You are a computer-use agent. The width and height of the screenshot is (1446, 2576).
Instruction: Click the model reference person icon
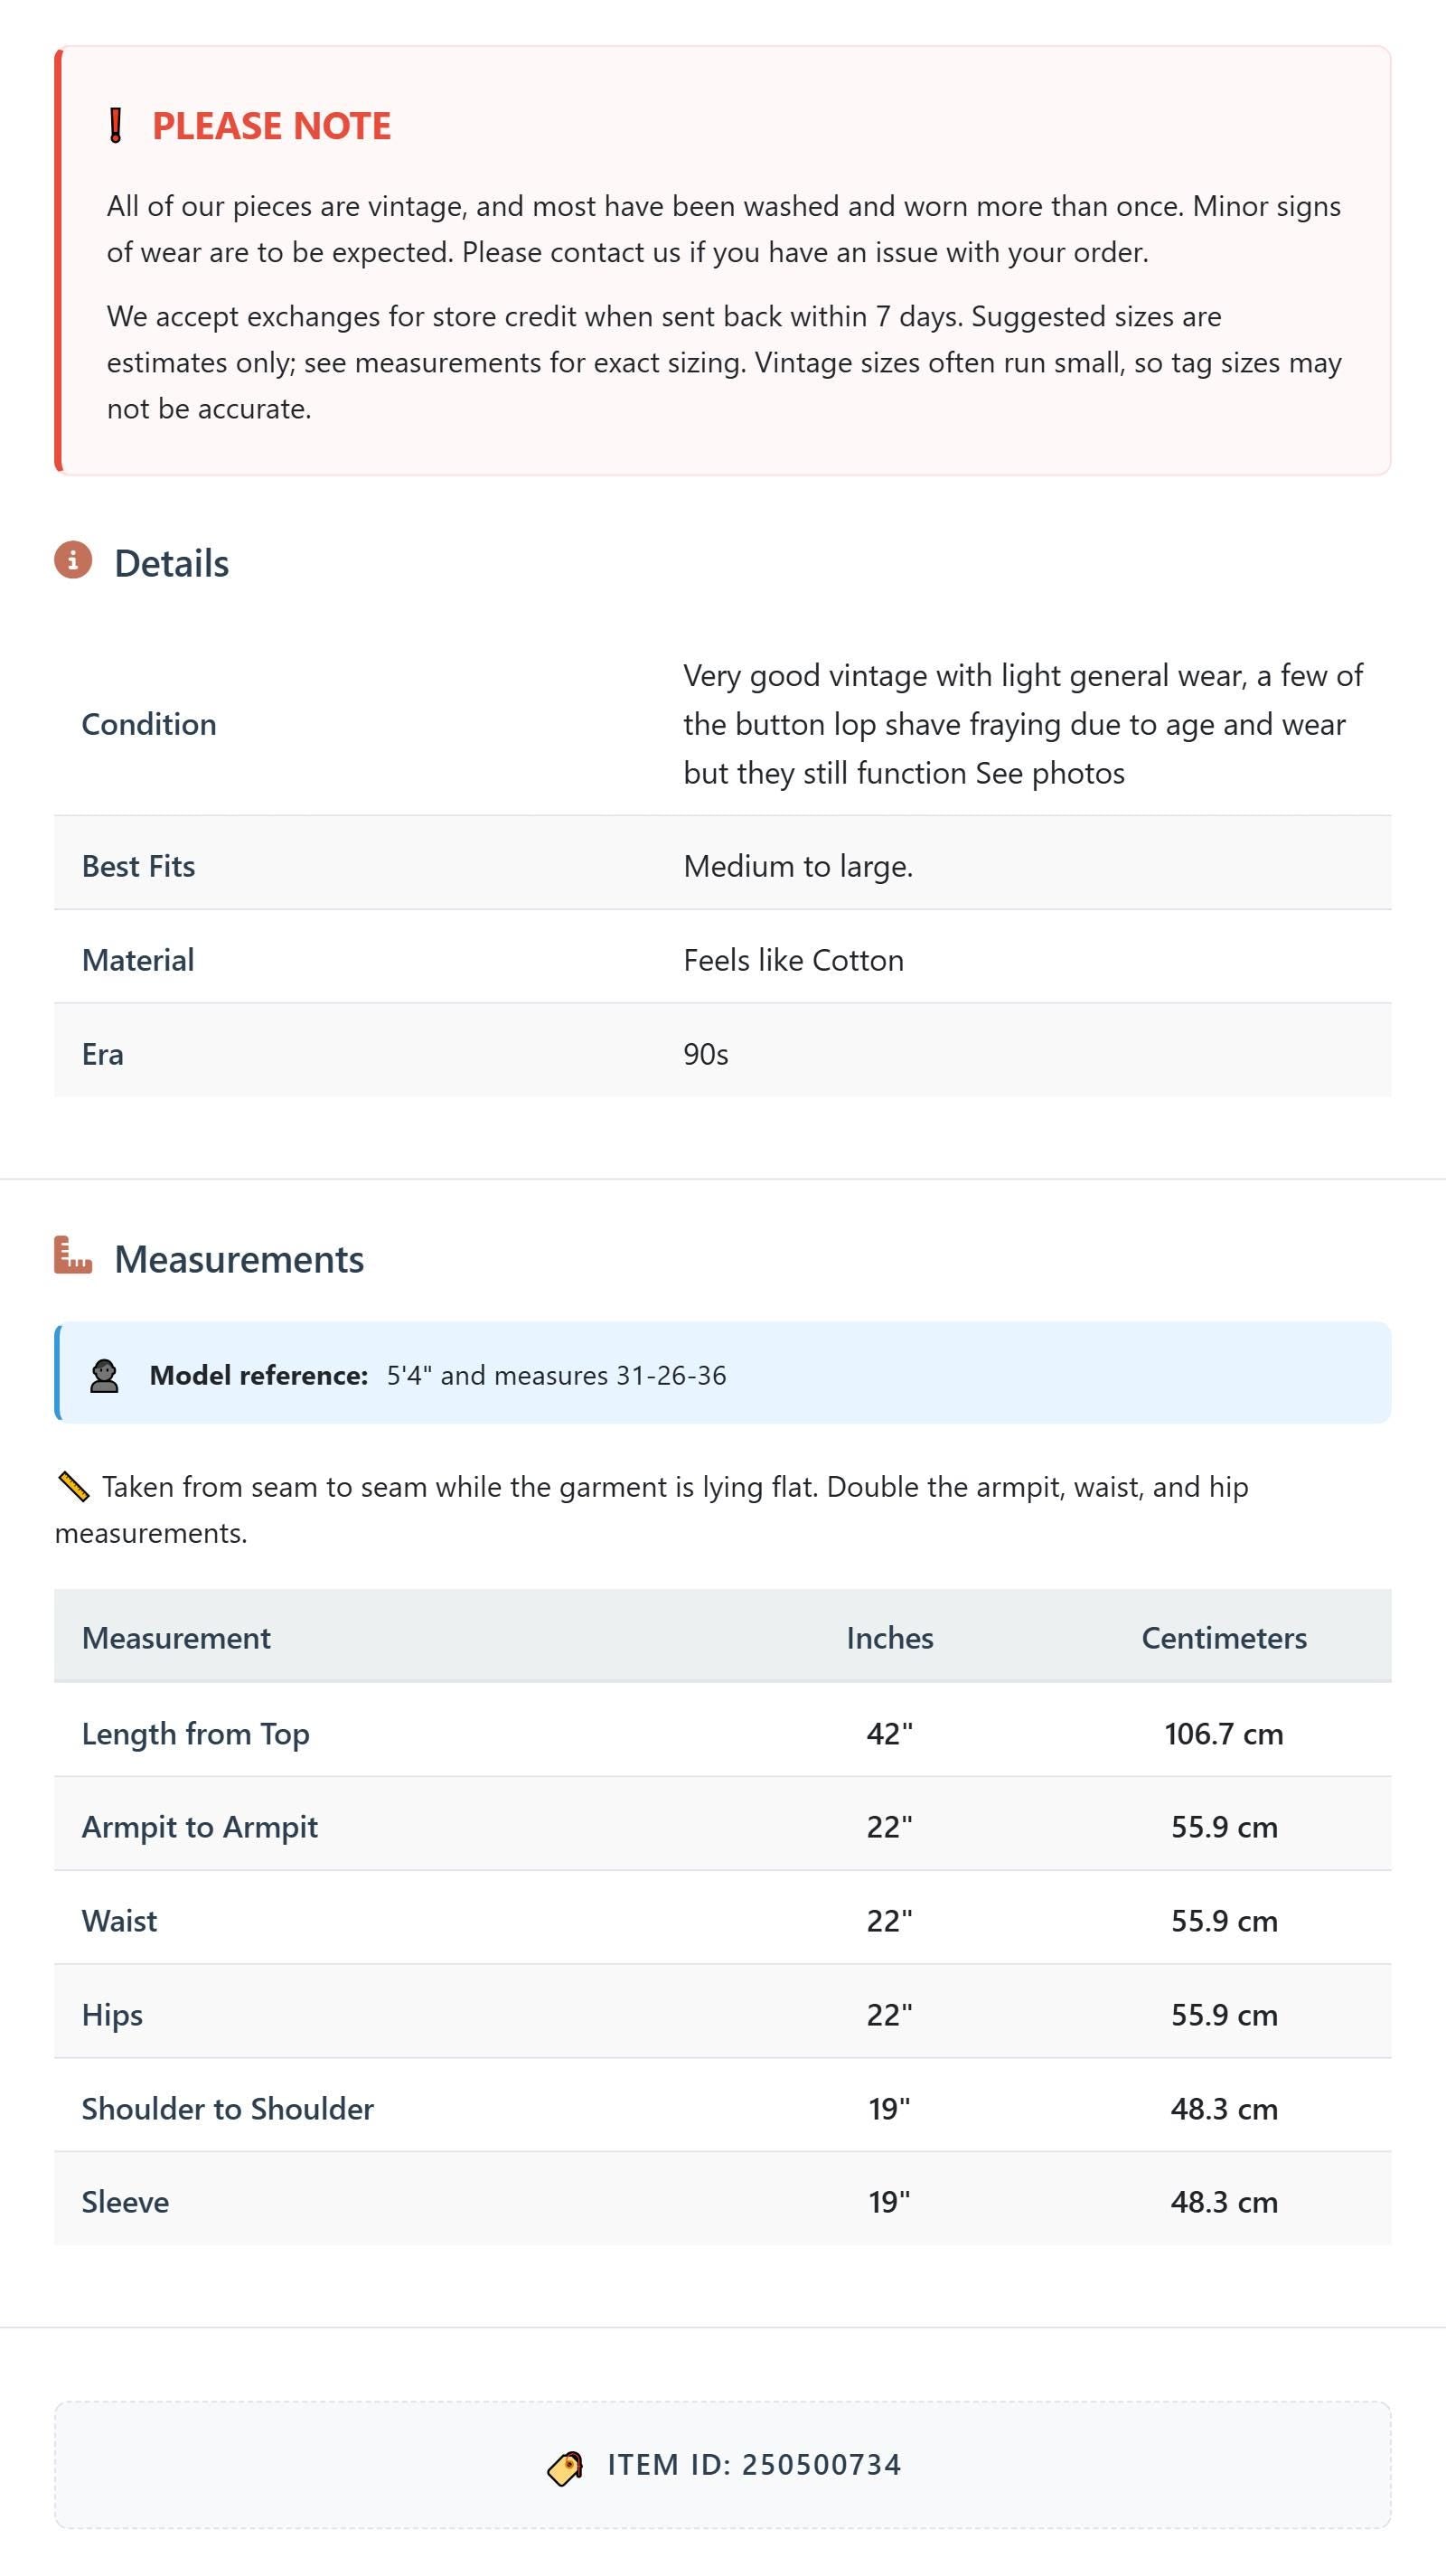tap(104, 1376)
